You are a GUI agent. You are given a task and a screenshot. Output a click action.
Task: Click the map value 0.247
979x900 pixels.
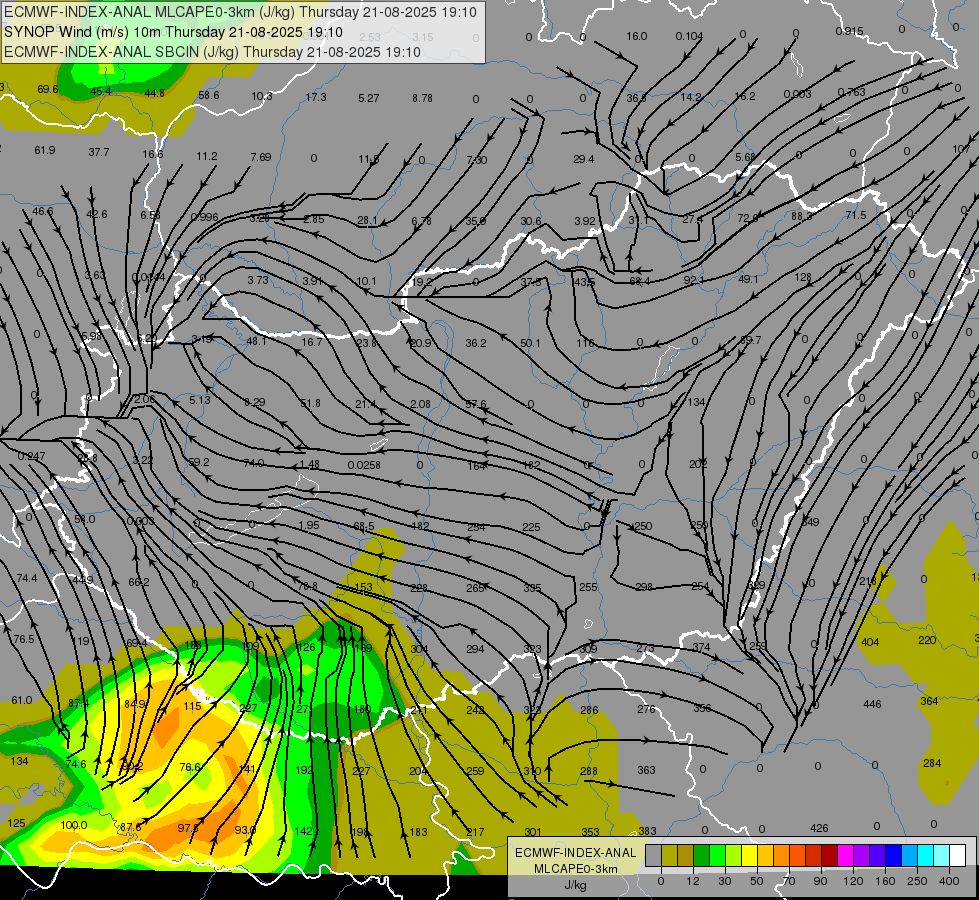[x=31, y=457]
